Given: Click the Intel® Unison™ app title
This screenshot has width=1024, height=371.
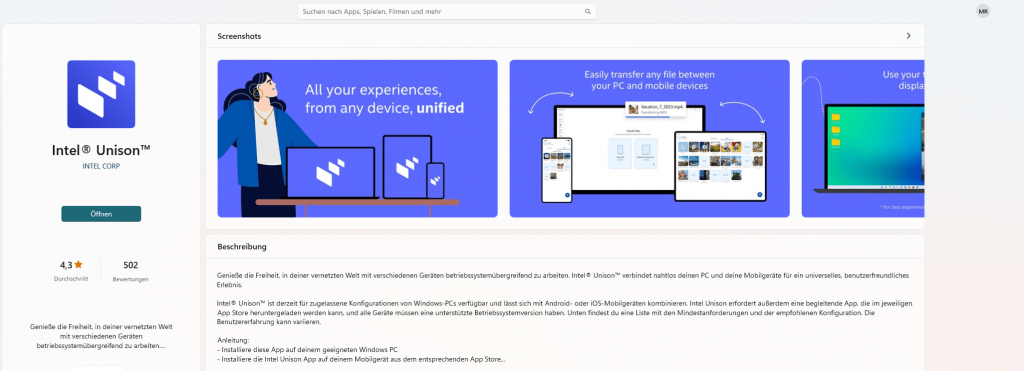Looking at the screenshot, I should [101, 150].
